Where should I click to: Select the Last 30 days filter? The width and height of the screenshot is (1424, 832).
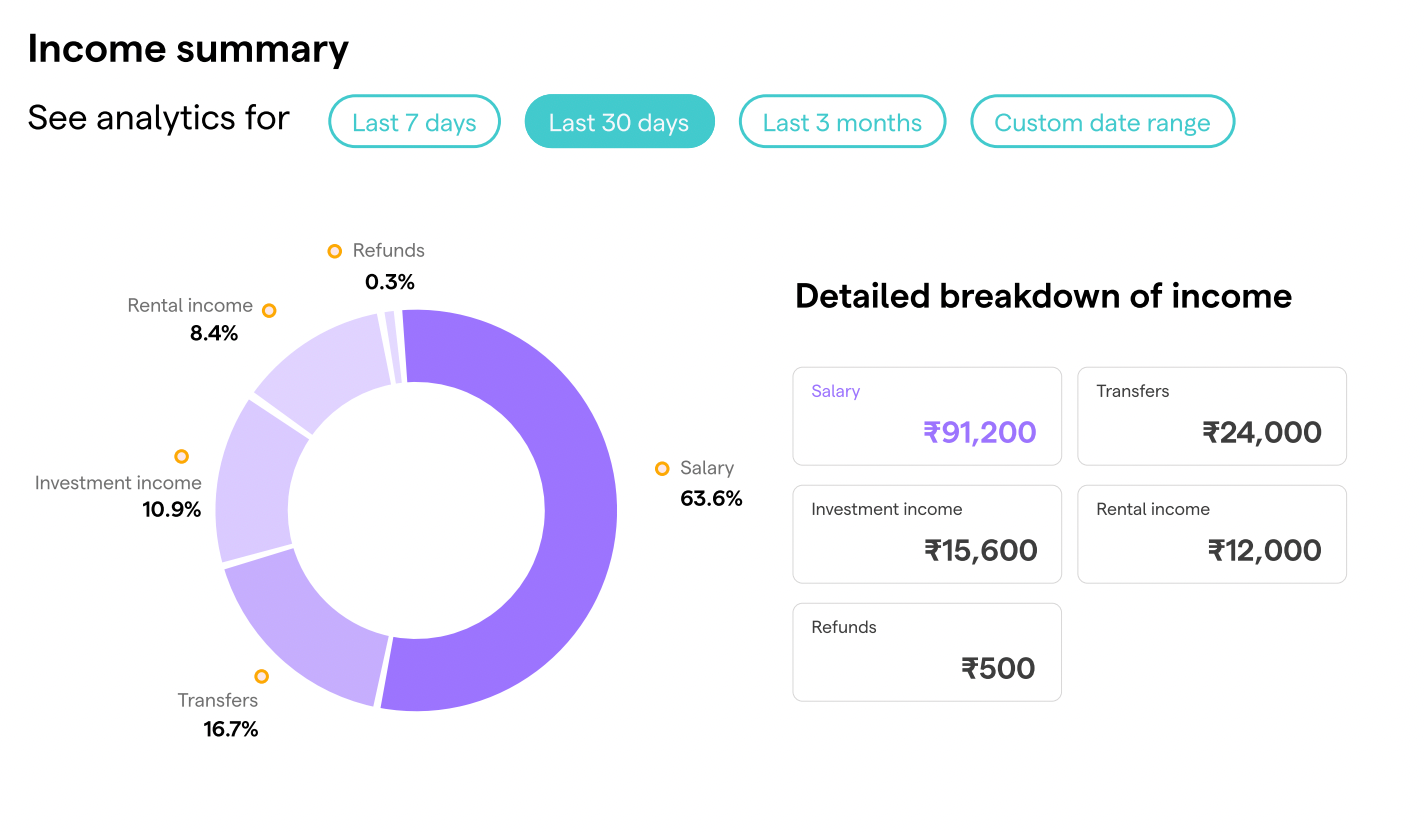[x=619, y=122]
